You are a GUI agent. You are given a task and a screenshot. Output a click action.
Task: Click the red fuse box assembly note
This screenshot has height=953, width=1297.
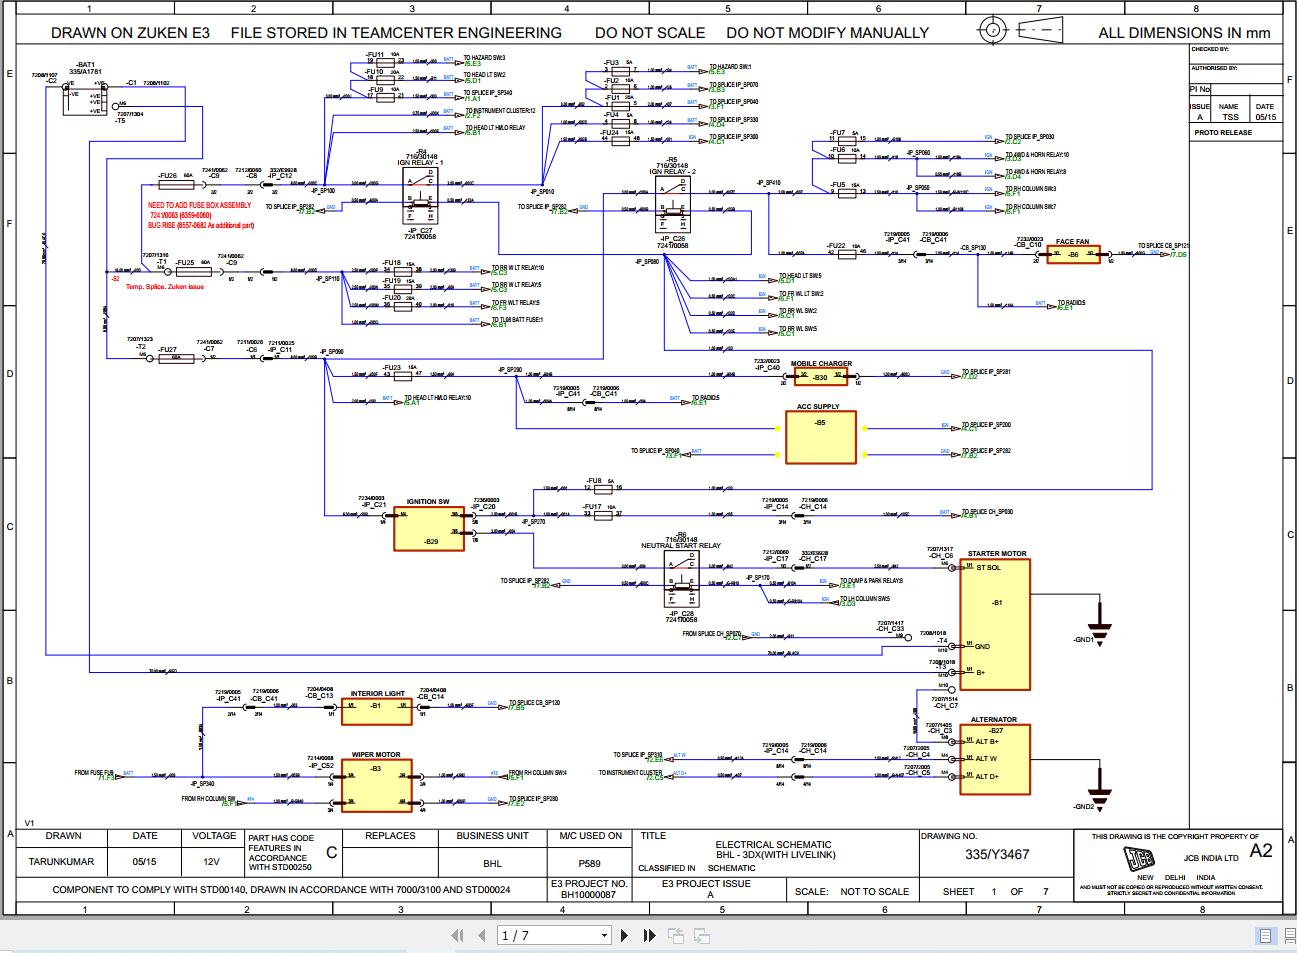200,216
